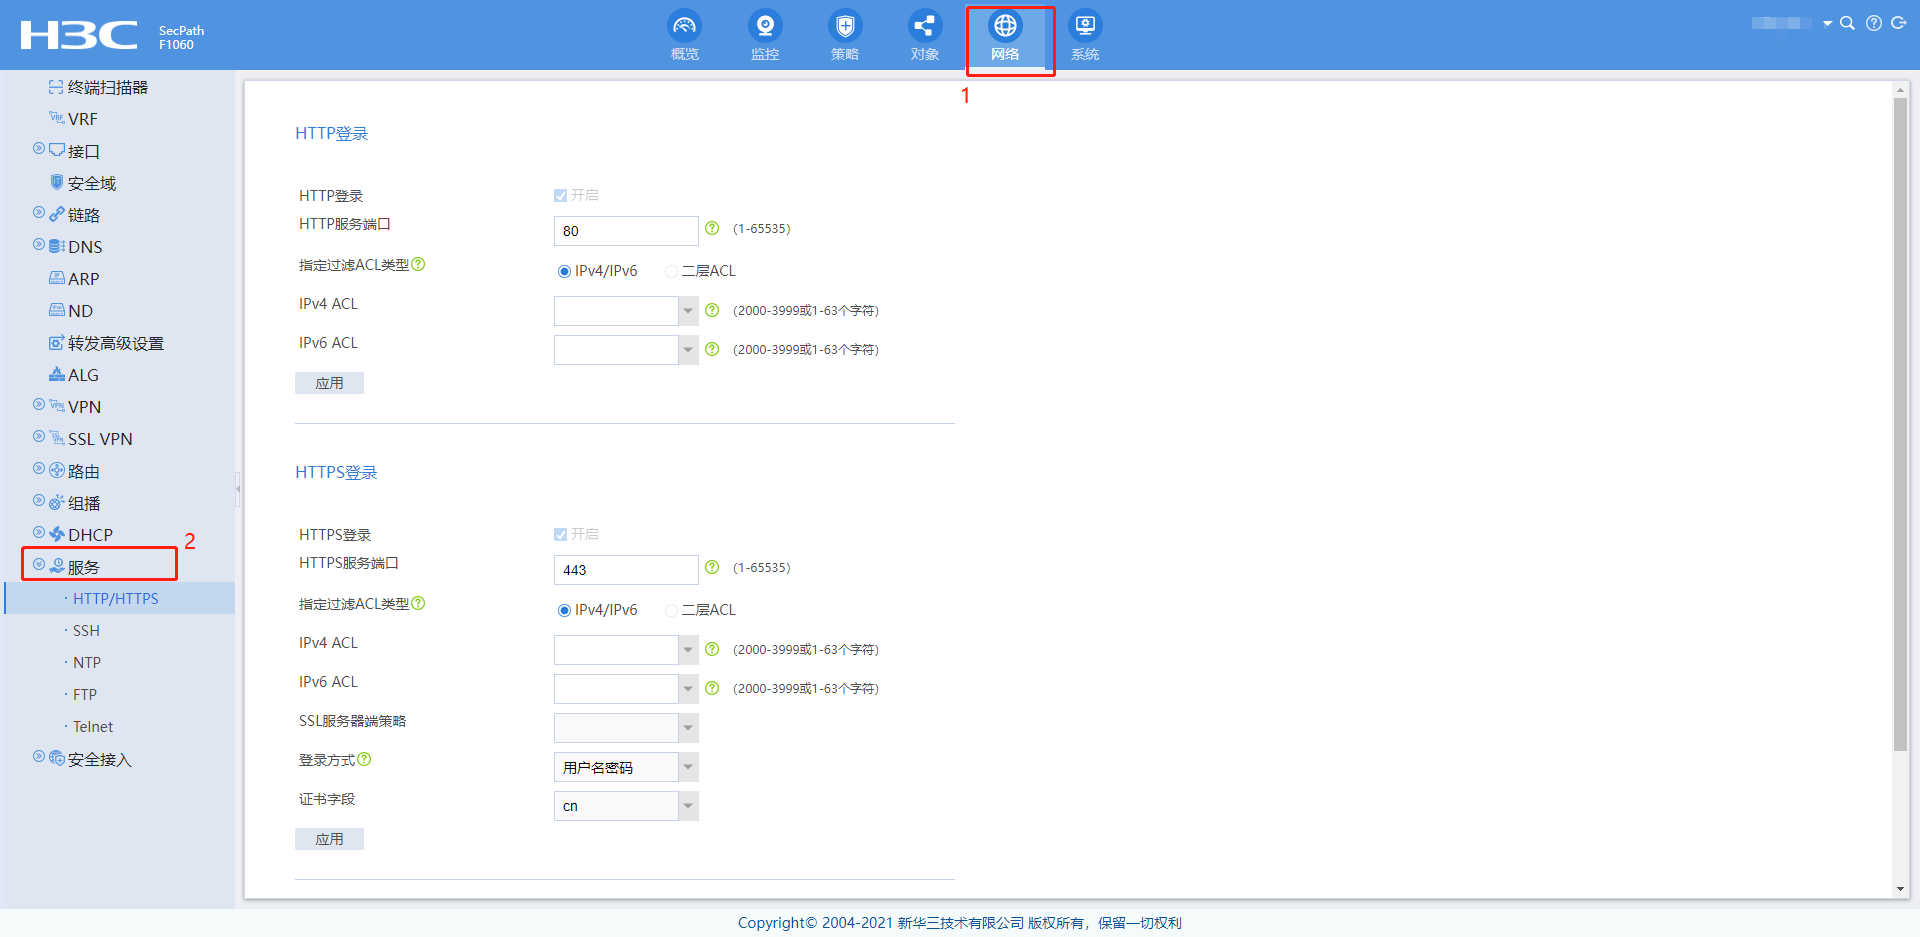Apply the HTTPS登录 settings with 应用
Image resolution: width=1920 pixels, height=937 pixels.
click(329, 839)
